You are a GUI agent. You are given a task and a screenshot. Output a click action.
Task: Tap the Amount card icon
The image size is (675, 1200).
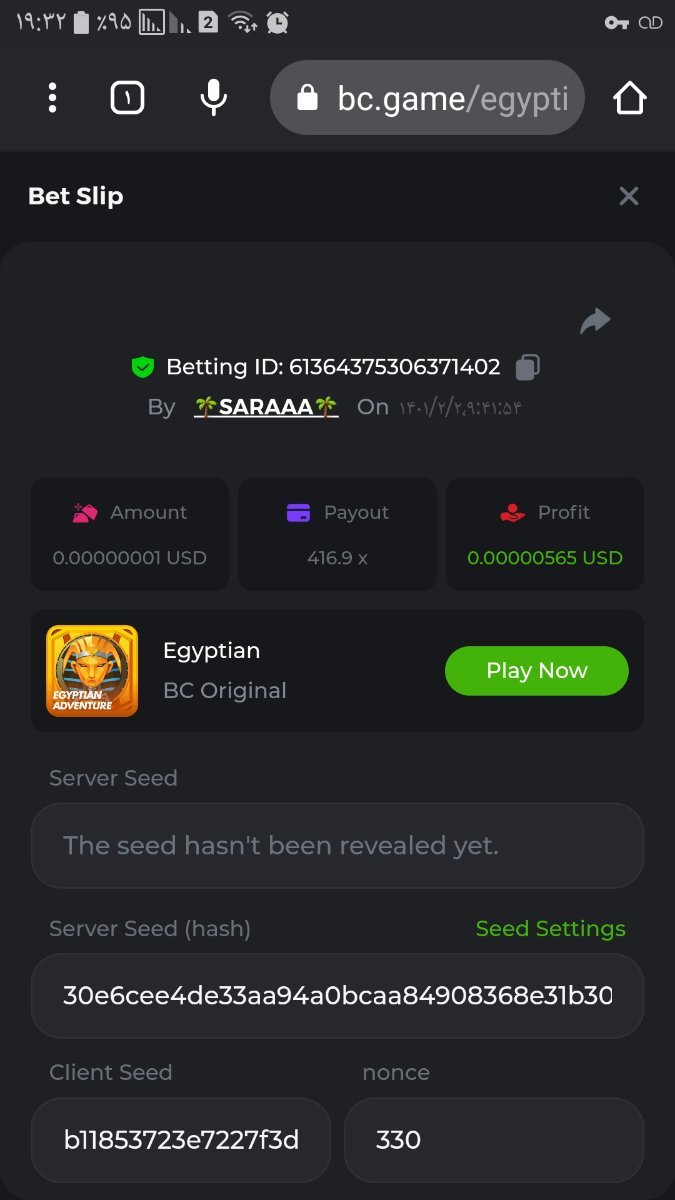(x=84, y=513)
